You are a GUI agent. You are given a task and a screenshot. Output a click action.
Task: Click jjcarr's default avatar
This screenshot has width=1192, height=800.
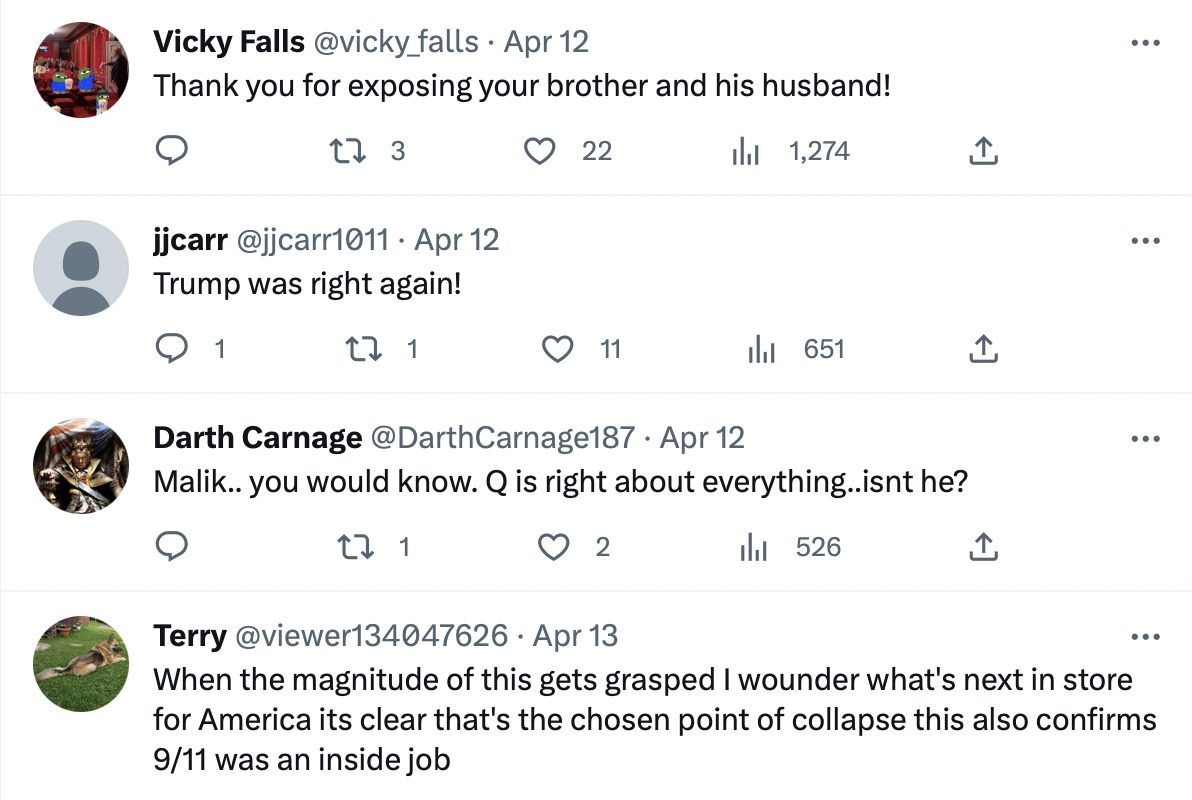tap(81, 268)
